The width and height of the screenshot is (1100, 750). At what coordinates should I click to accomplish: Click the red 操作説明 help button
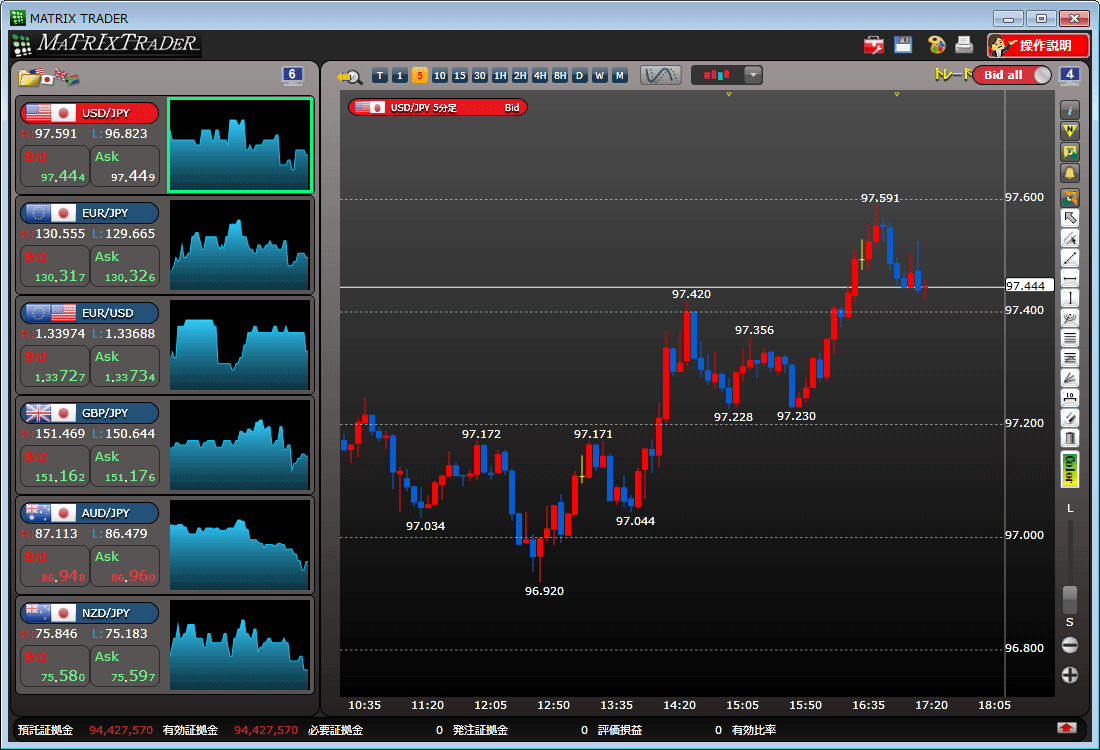[x=1038, y=46]
